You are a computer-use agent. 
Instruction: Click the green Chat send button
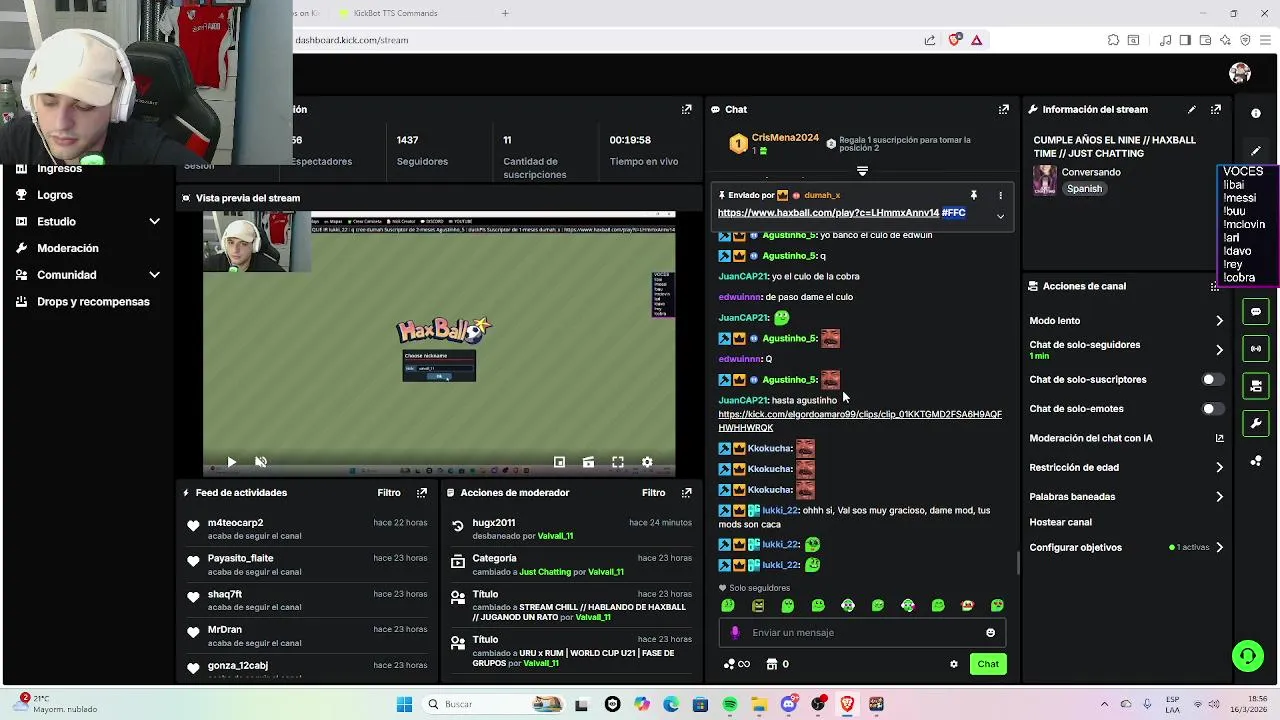click(988, 664)
